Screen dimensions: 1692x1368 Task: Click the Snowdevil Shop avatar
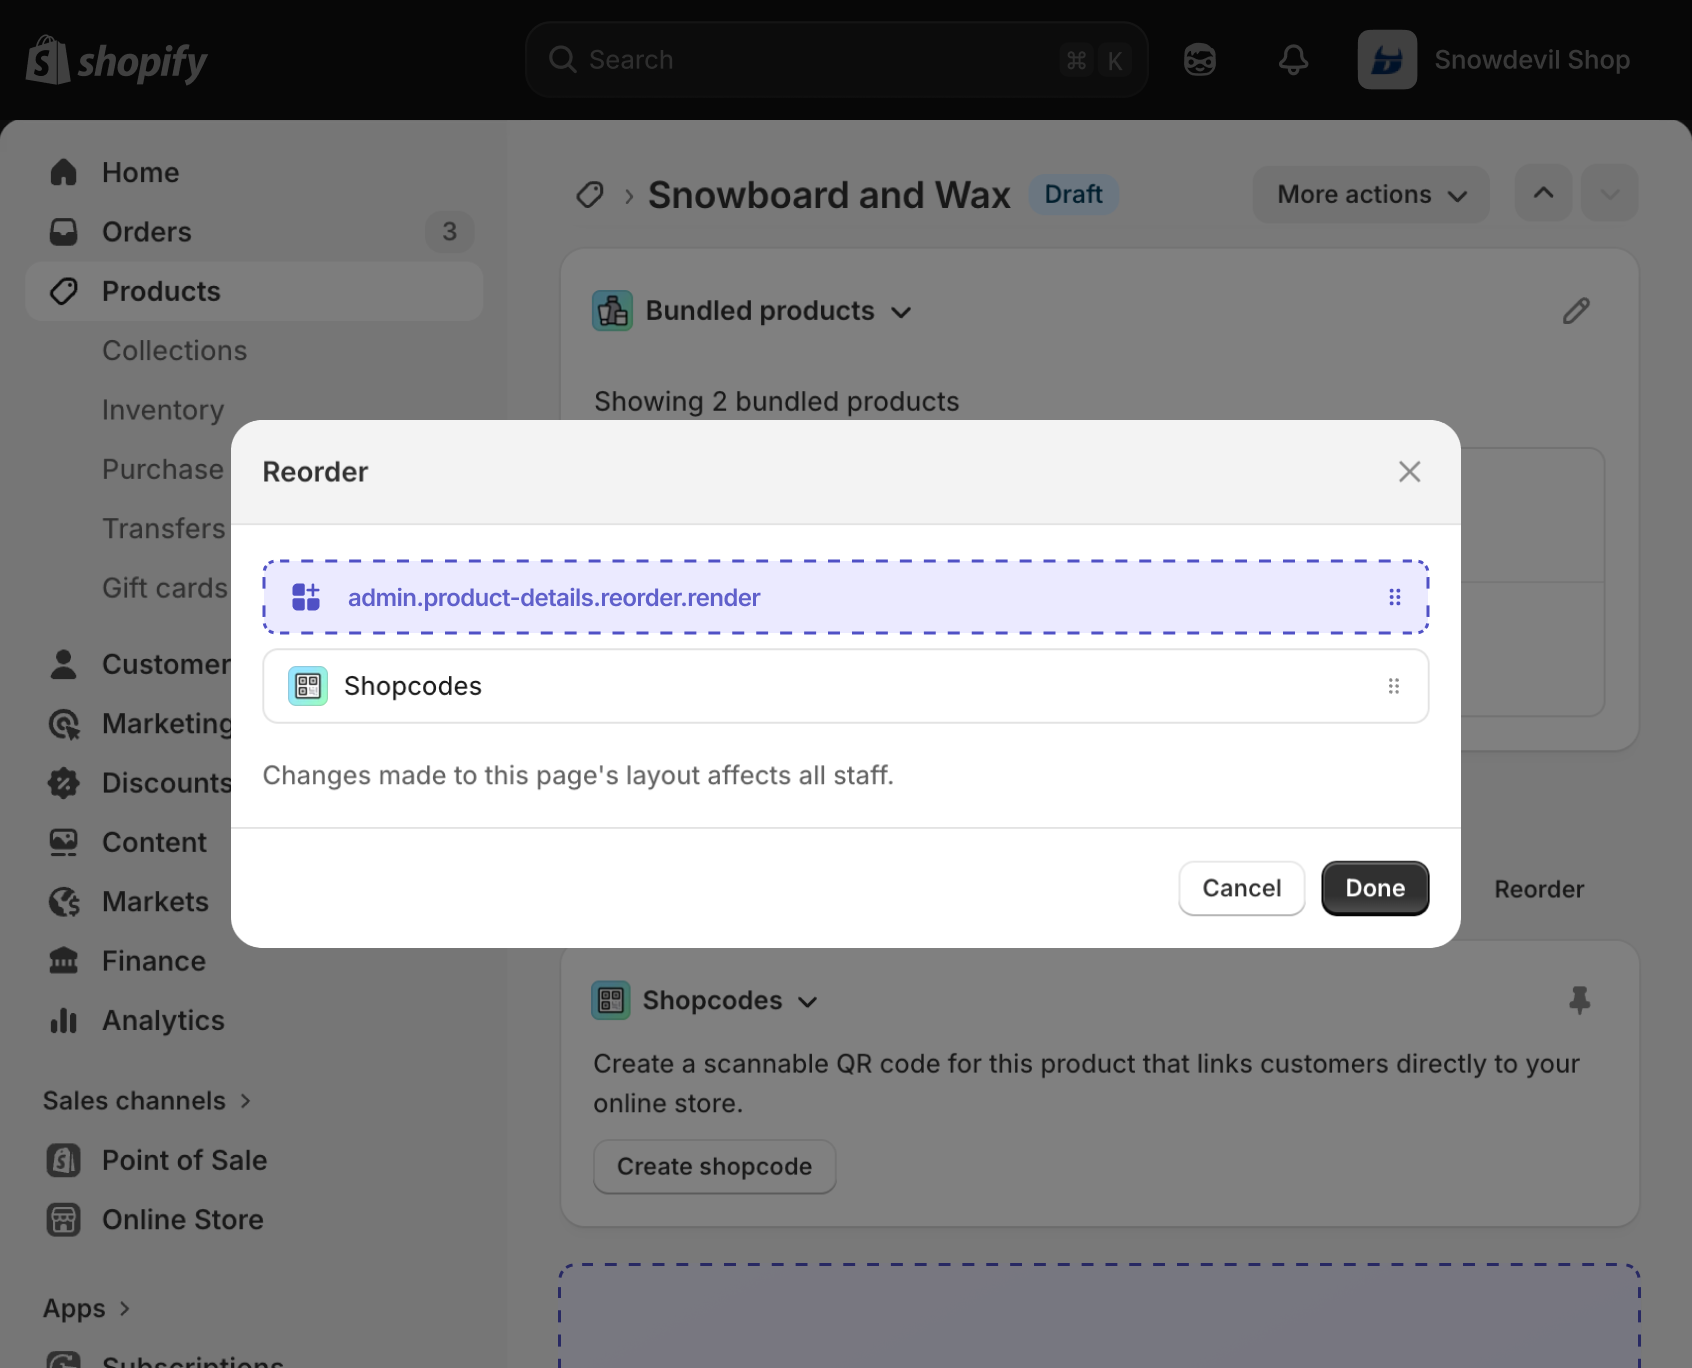click(x=1386, y=60)
